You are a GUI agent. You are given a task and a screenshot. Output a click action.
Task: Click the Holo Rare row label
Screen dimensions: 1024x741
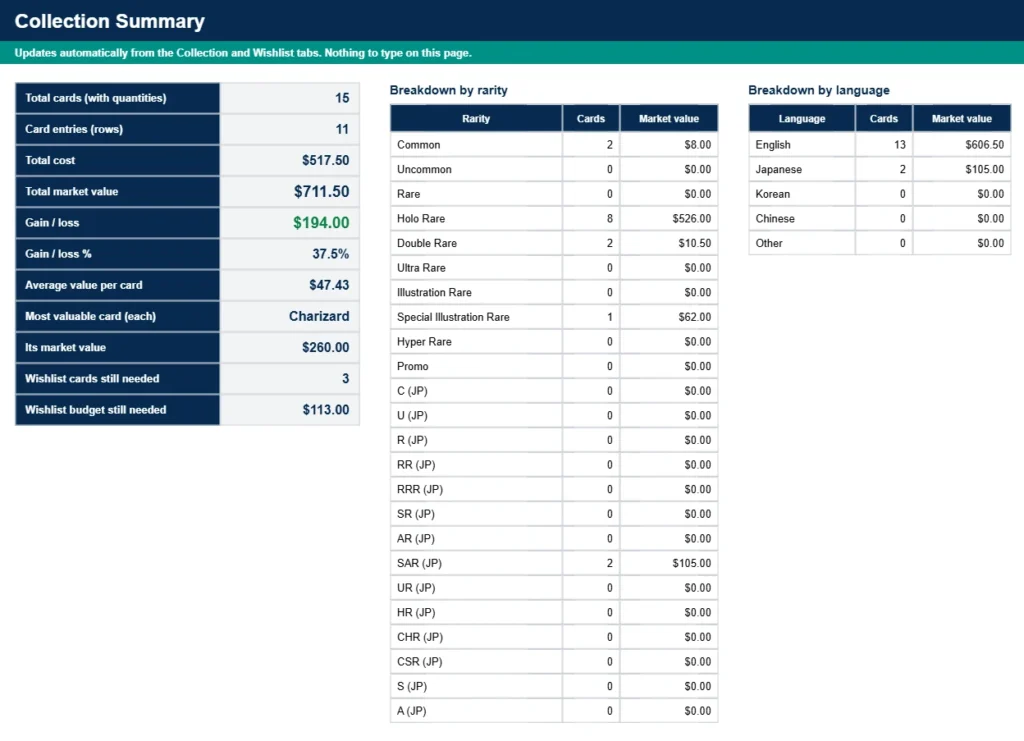point(421,219)
